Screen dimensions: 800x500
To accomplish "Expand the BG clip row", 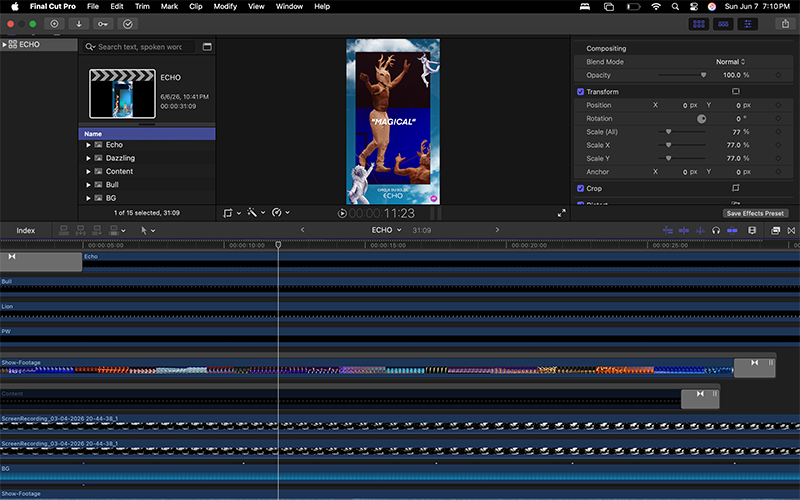I will click(88, 198).
